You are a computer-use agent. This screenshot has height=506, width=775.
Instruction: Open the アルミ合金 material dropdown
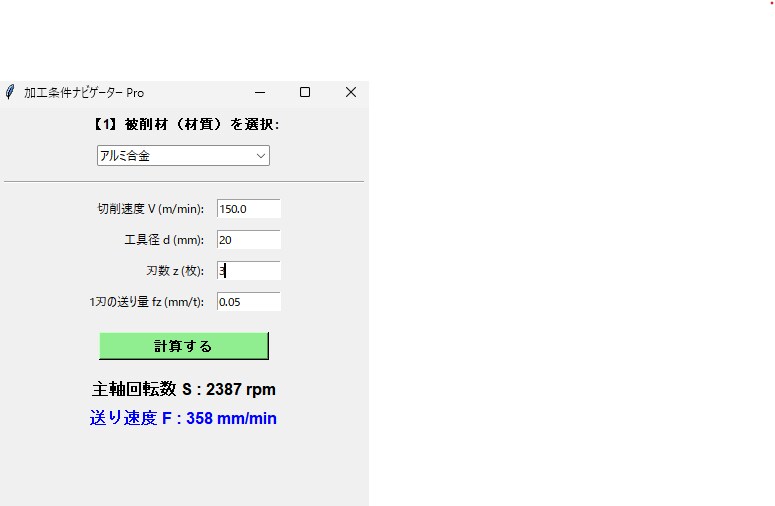click(x=183, y=156)
